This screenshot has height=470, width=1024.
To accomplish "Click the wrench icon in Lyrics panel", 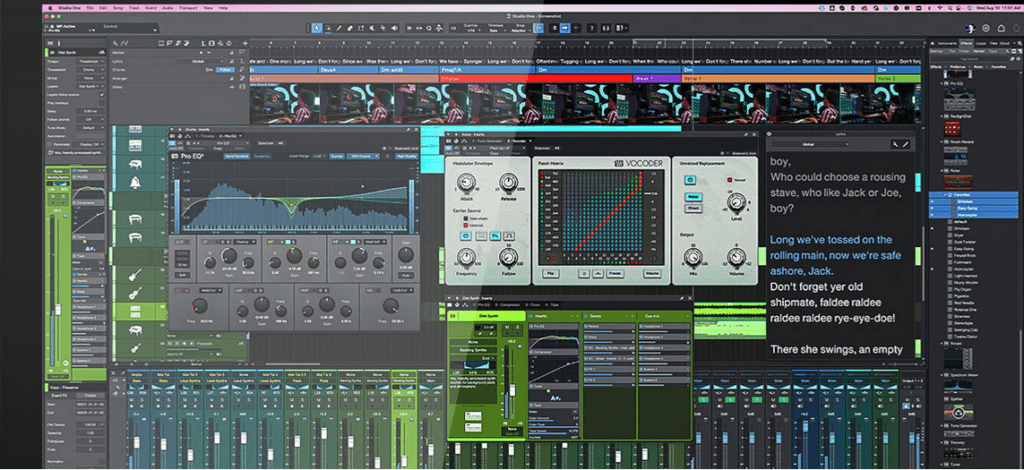I will point(895,144).
